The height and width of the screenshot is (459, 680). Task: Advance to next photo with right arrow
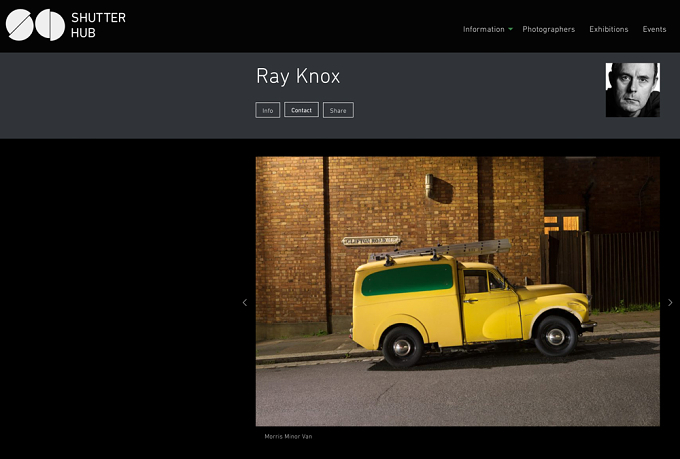click(x=670, y=302)
